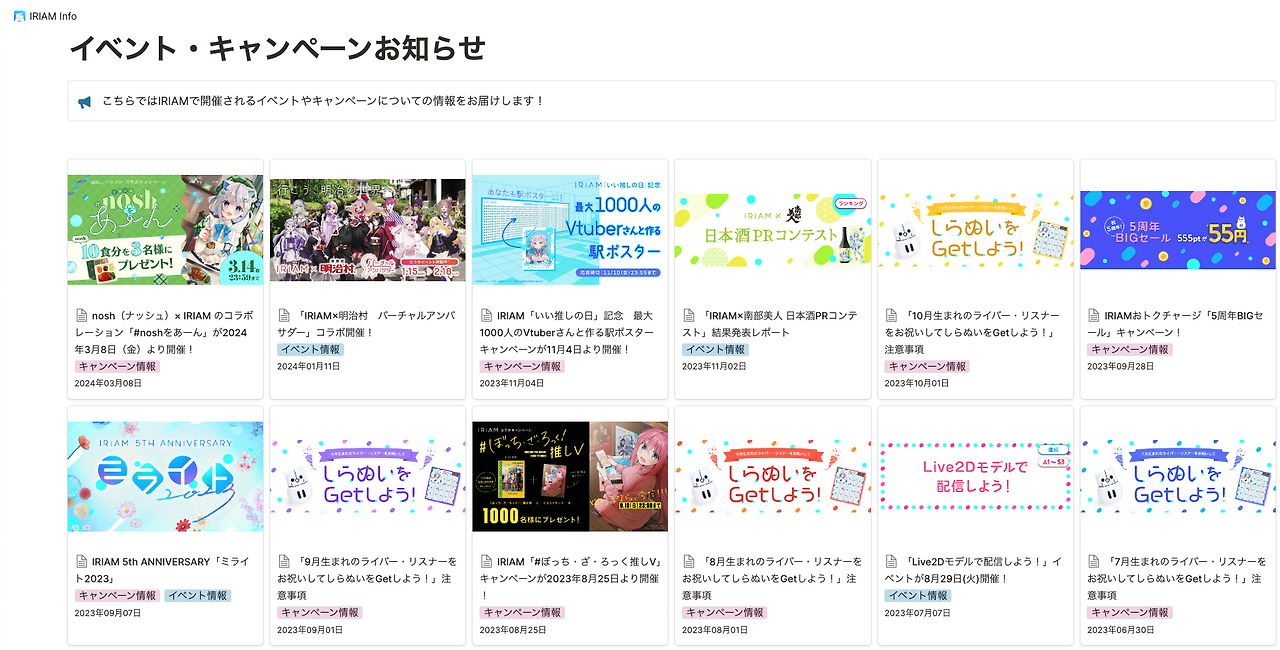
Task: Click the イベント・キャンペーンお知らせ heading
Action: point(277,48)
